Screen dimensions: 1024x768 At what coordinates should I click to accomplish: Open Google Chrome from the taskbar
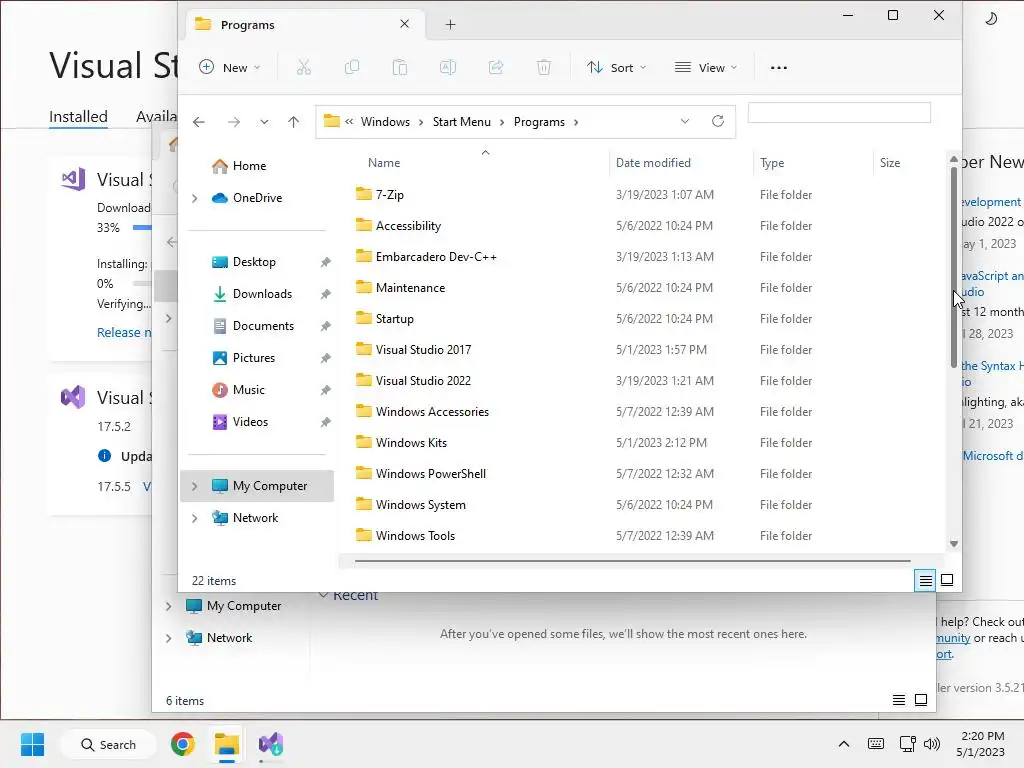click(183, 744)
